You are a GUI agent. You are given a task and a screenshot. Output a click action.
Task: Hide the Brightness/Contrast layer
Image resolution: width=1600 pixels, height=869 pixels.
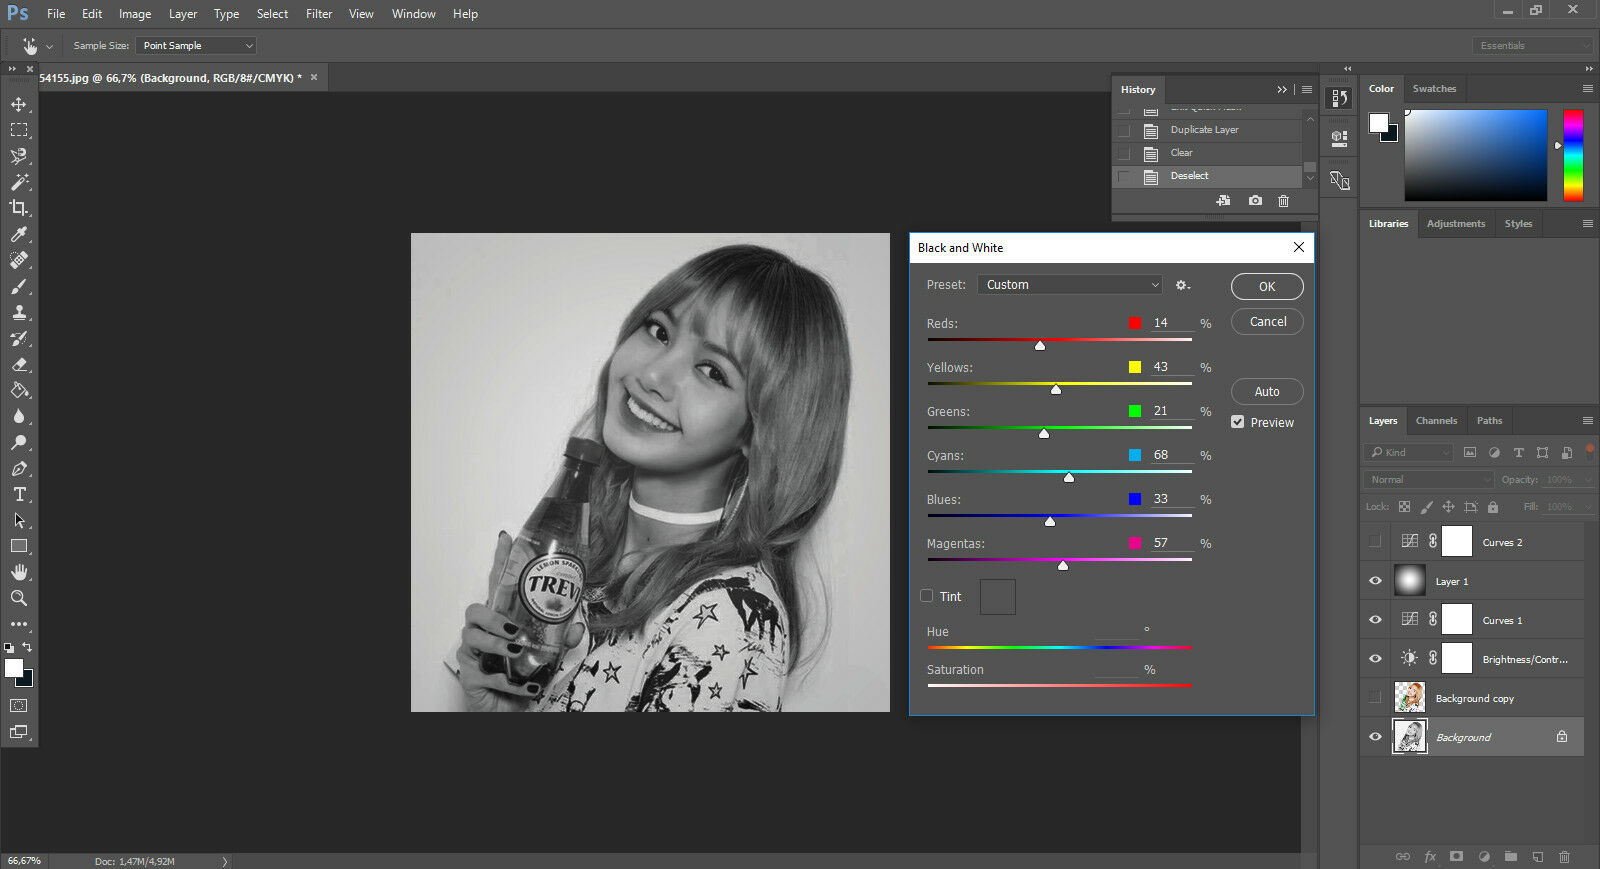coord(1375,659)
